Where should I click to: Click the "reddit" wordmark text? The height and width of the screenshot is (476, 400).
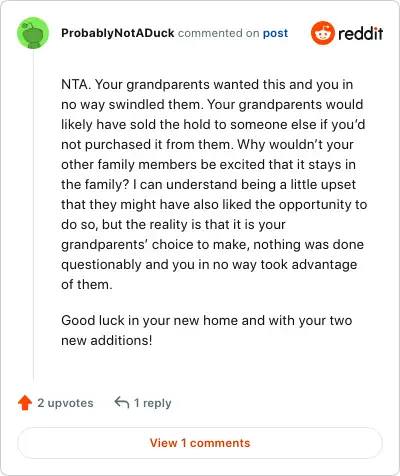(361, 33)
